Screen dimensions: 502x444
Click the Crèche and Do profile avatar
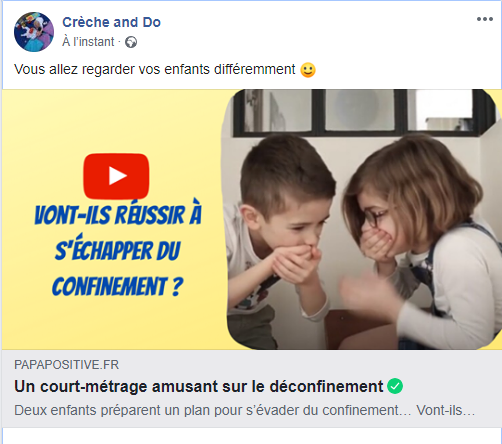[34, 32]
